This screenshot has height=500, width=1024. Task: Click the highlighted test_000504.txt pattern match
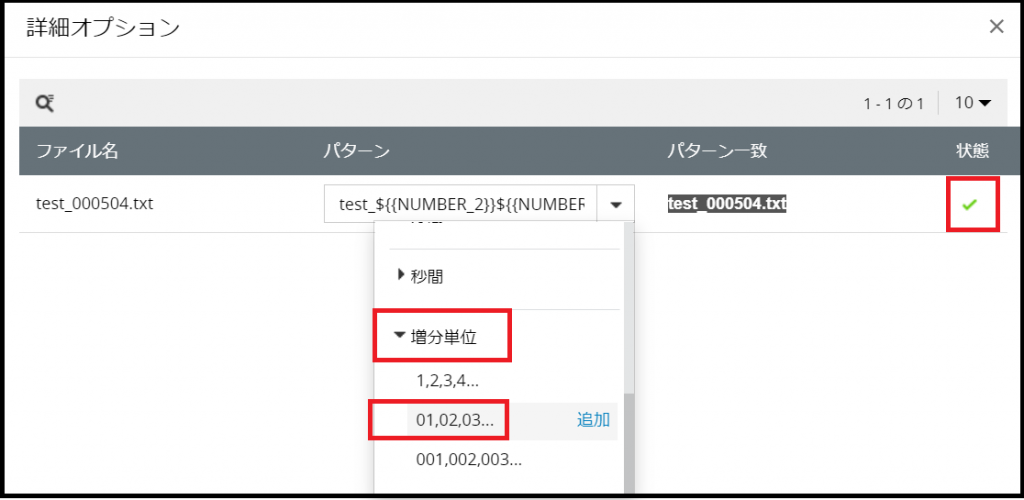click(727, 204)
